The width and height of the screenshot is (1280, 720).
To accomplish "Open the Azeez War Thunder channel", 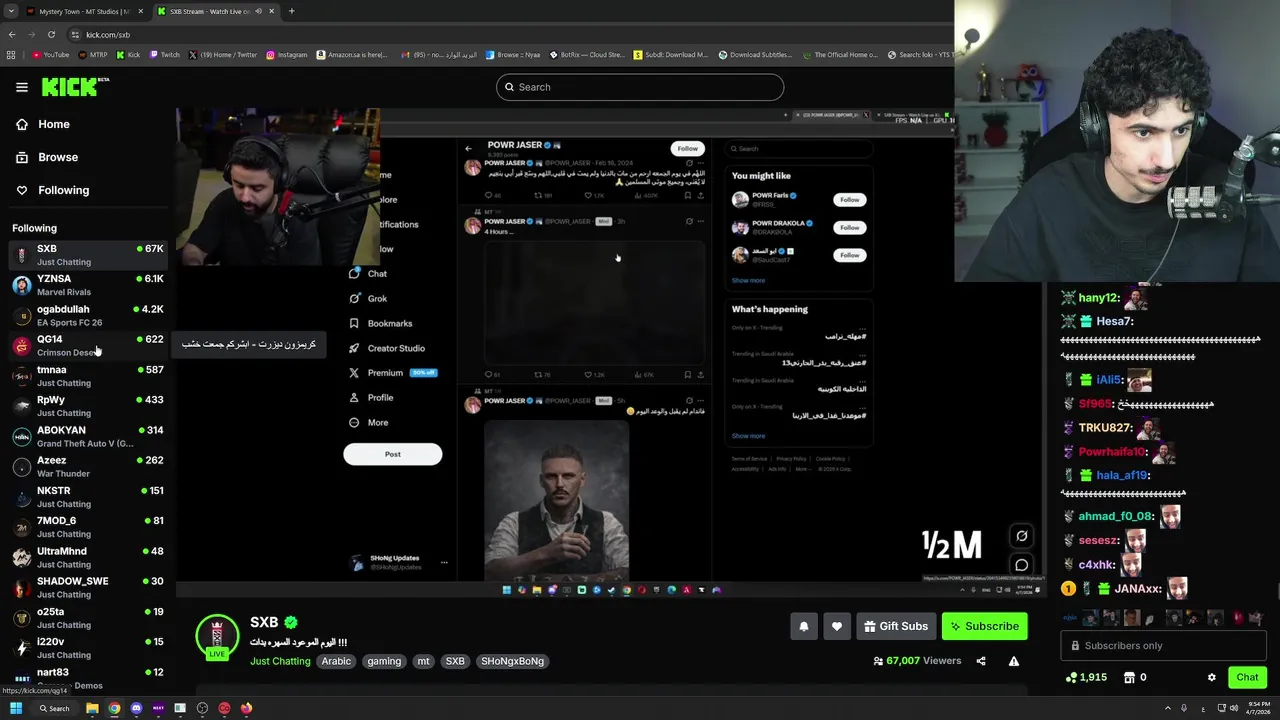I will click(88, 466).
